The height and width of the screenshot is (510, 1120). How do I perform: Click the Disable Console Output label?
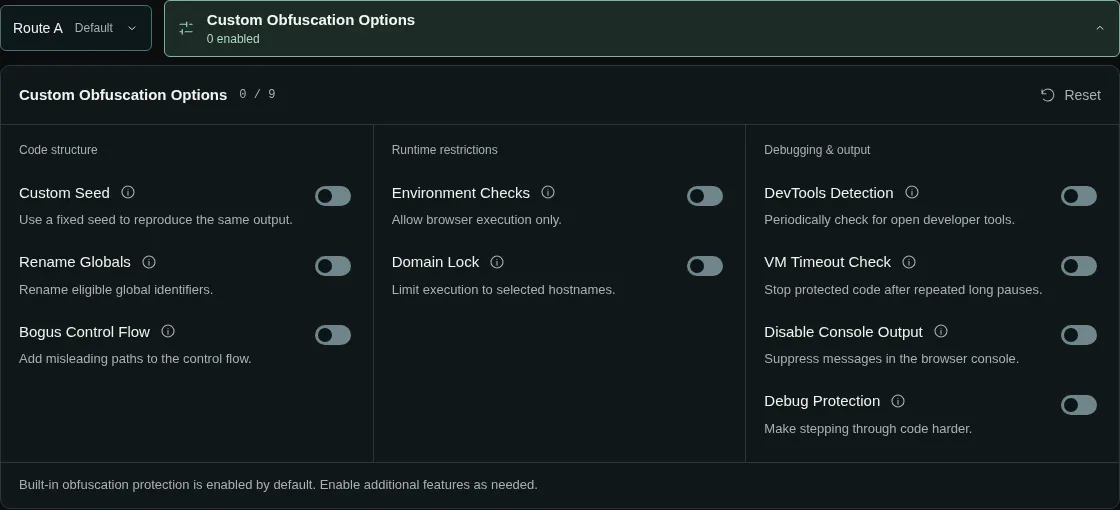(844, 332)
